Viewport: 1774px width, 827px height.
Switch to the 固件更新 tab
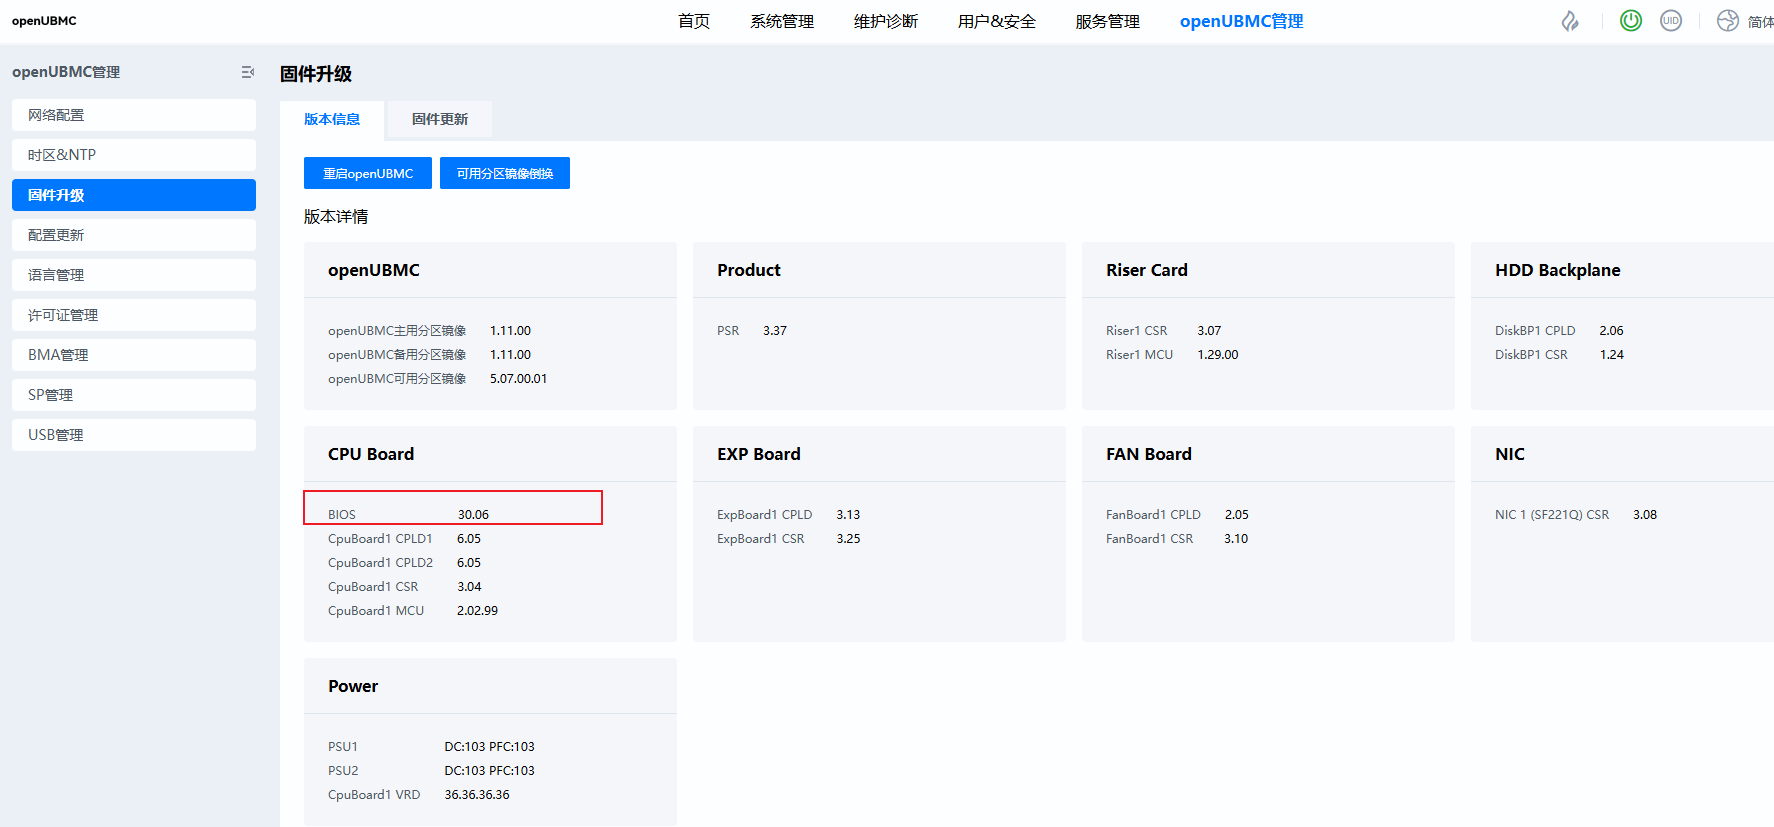click(439, 119)
